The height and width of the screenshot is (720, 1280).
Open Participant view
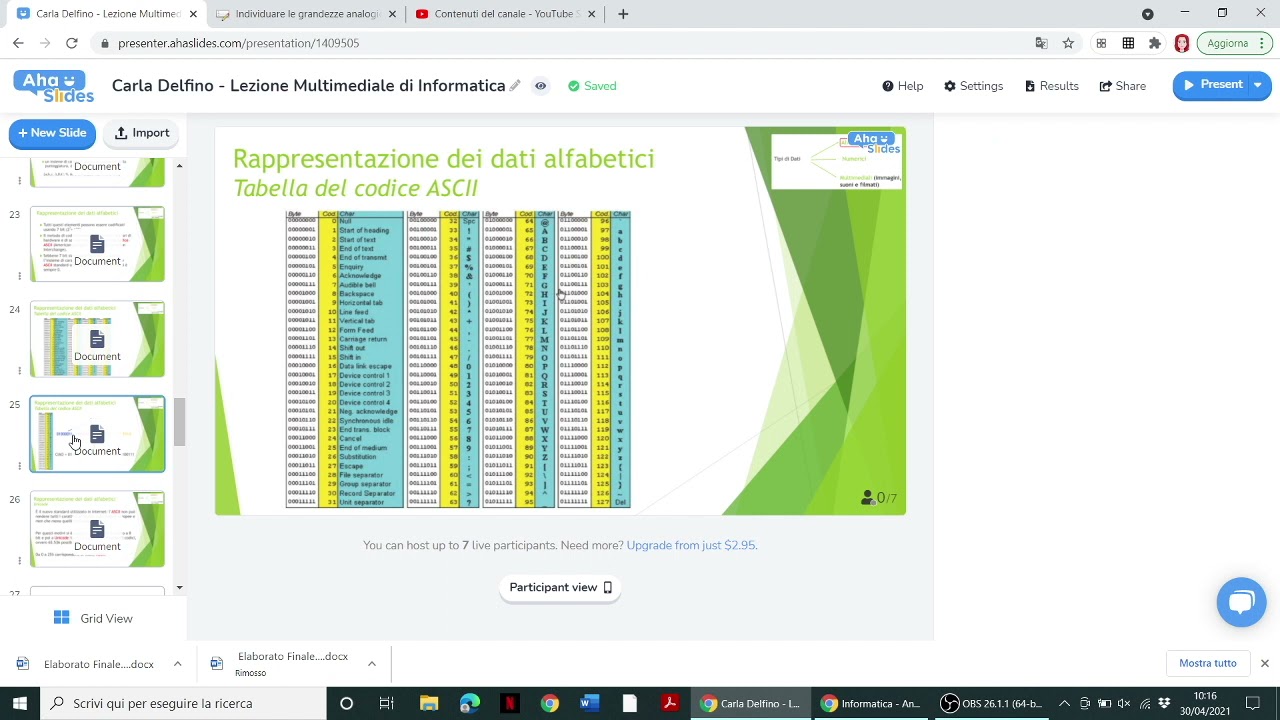tap(560, 587)
